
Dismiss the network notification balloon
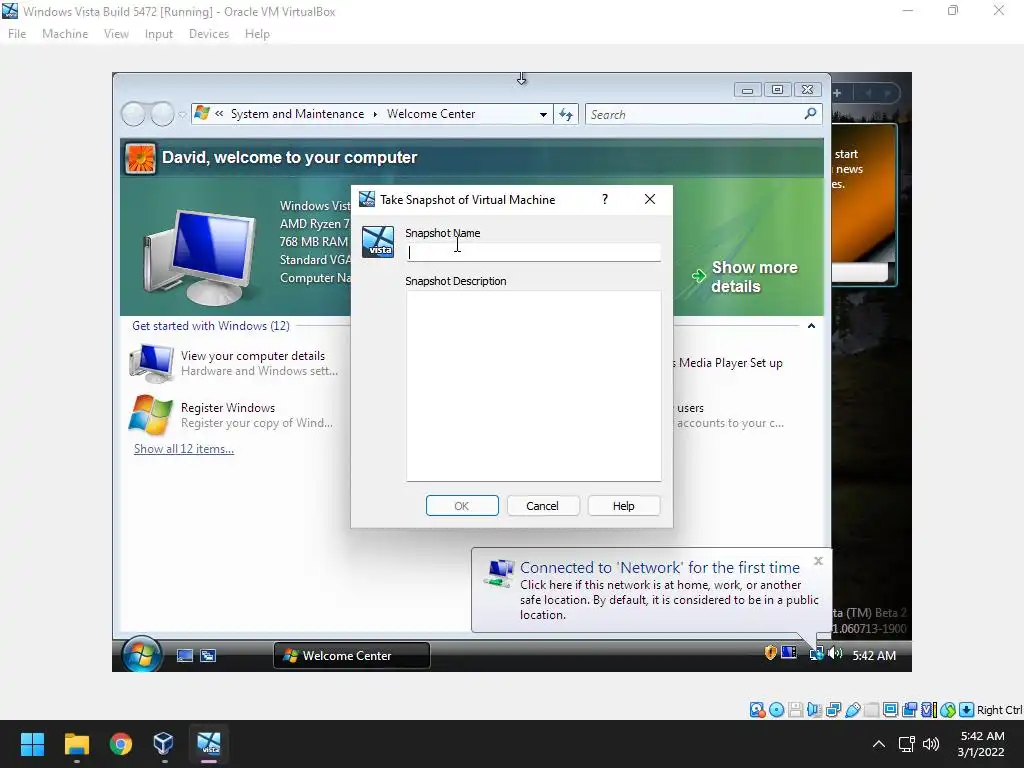[x=818, y=561]
